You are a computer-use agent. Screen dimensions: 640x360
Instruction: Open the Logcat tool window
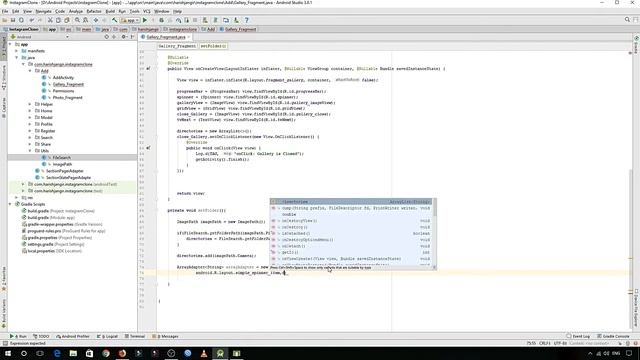(x=108, y=336)
